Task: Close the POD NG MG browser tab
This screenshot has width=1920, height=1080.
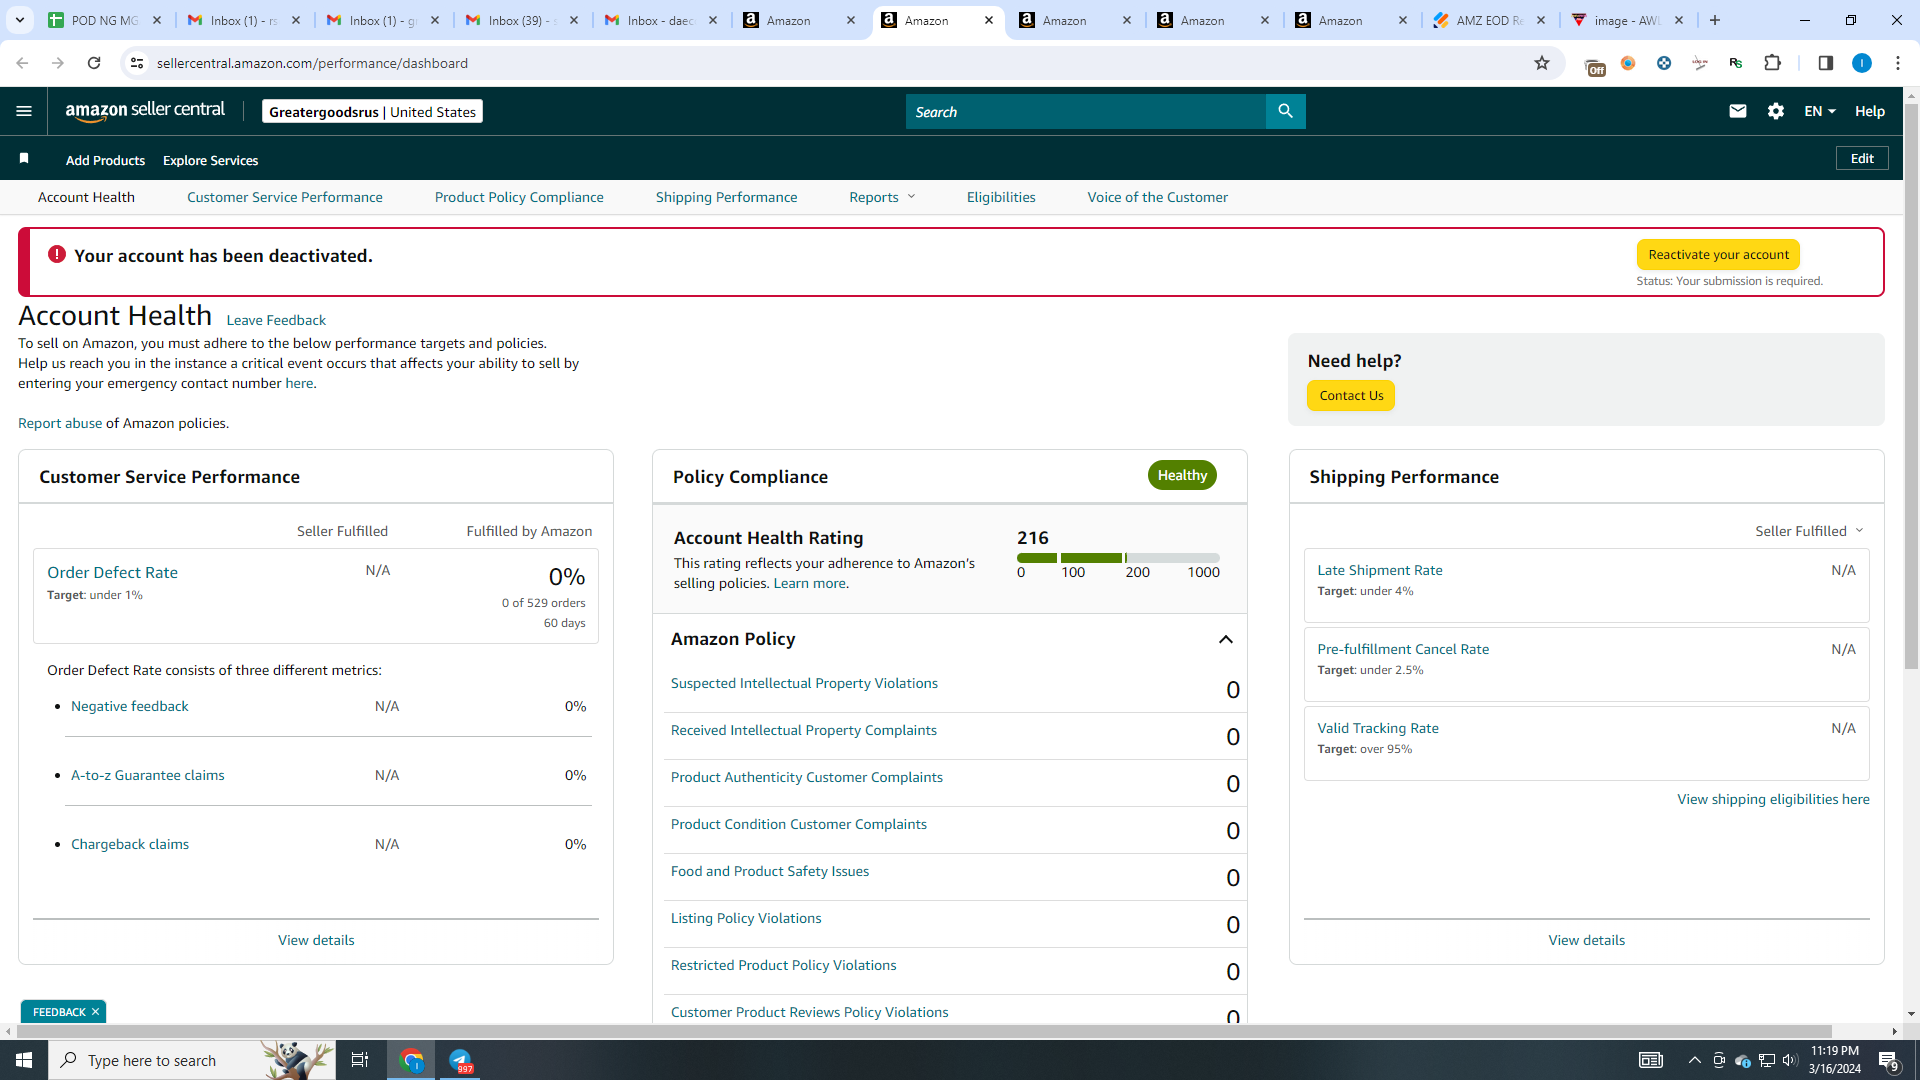Action: 157,20
